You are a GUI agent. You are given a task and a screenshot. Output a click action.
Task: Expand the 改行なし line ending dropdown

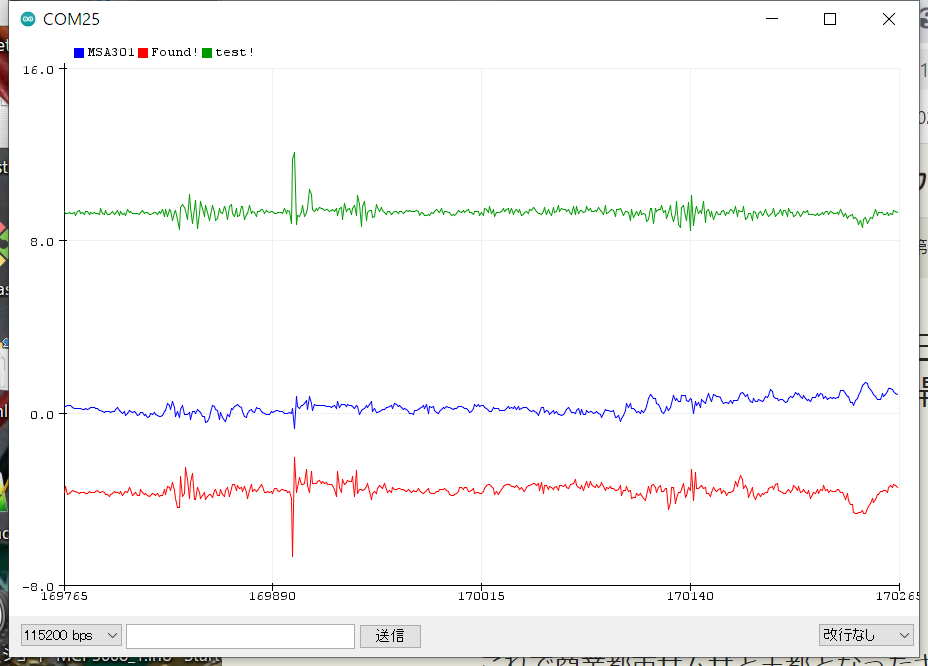[865, 636]
